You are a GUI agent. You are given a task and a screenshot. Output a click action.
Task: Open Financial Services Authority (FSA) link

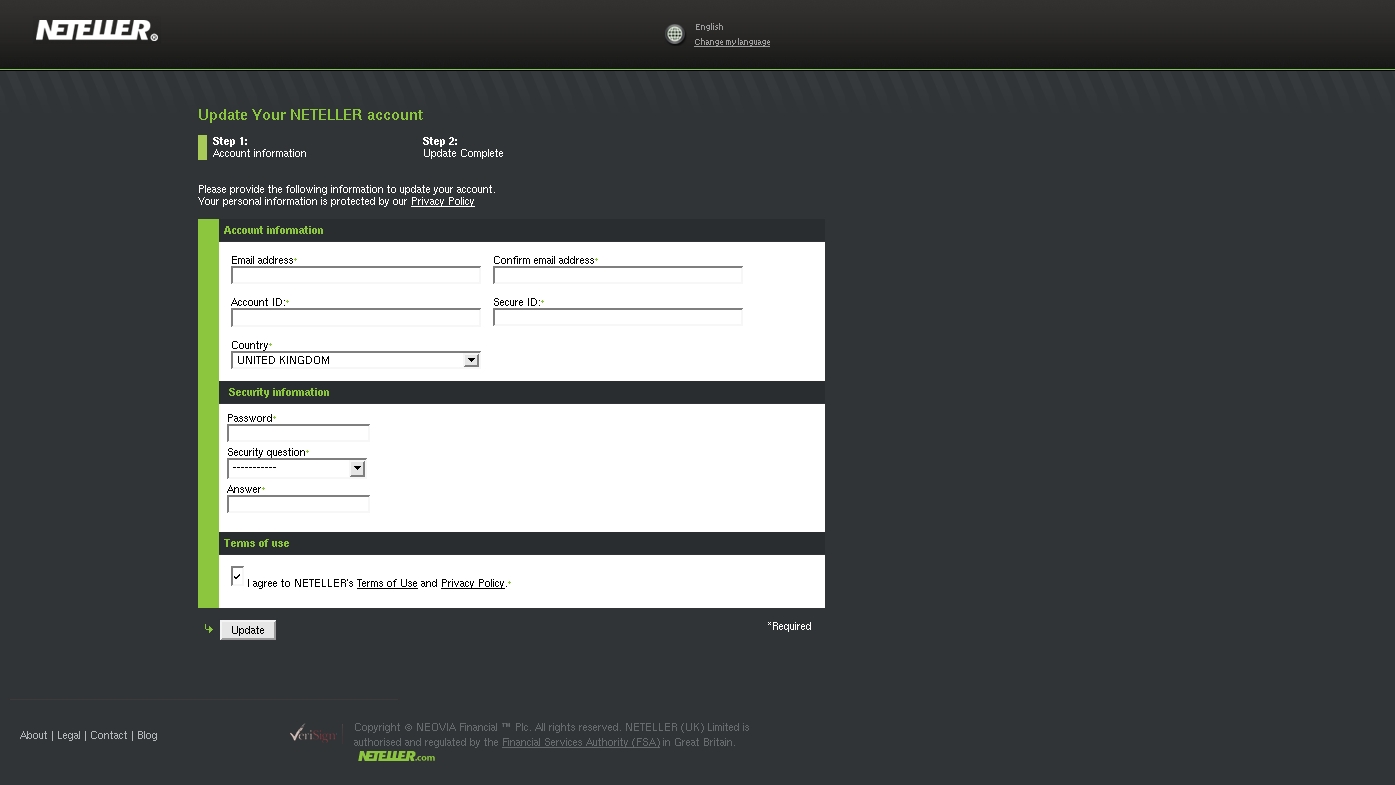click(x=581, y=742)
